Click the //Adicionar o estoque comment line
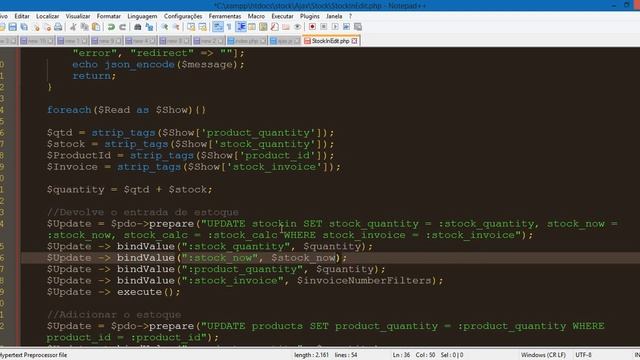 pos(114,315)
